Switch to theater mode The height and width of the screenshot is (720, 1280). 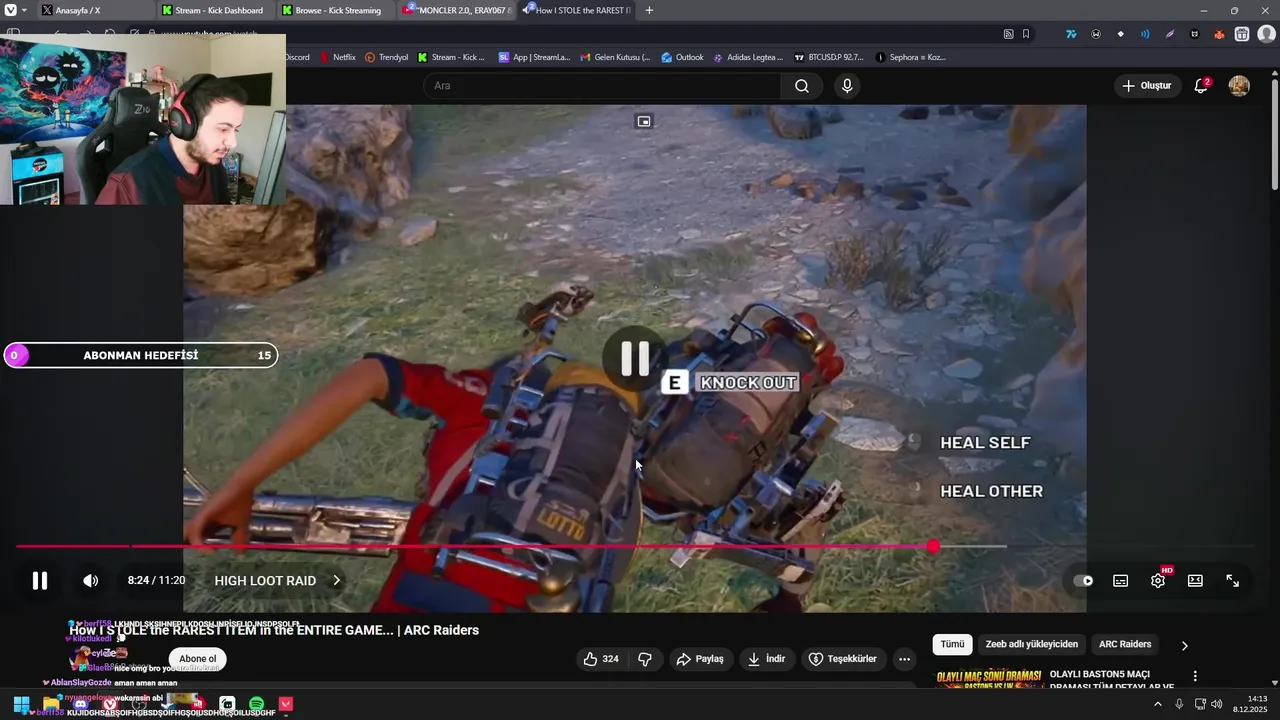(1195, 580)
